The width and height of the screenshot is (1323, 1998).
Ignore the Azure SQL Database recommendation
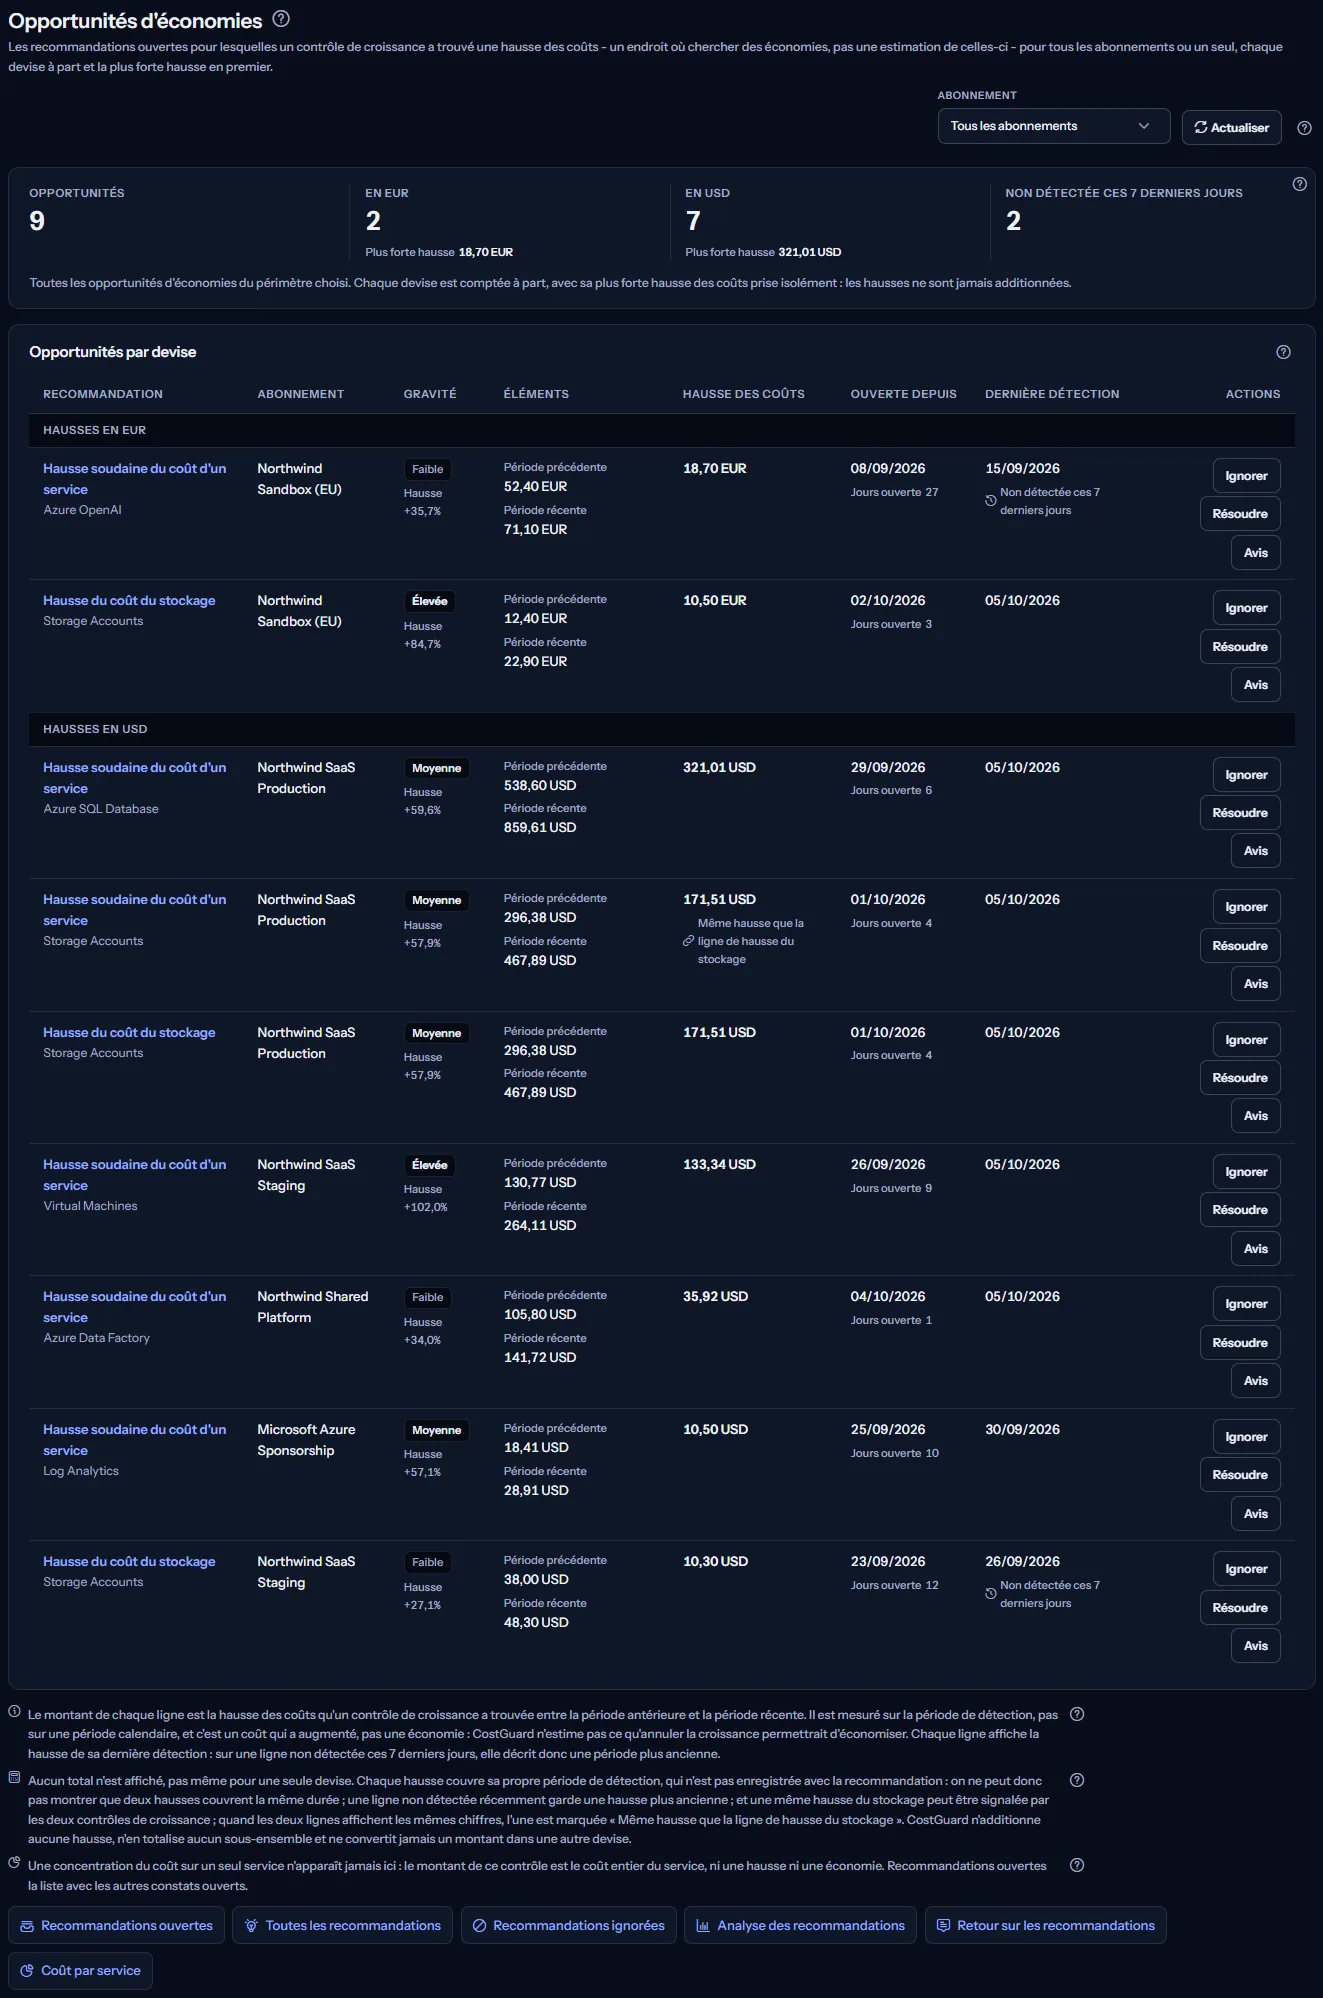click(x=1246, y=775)
